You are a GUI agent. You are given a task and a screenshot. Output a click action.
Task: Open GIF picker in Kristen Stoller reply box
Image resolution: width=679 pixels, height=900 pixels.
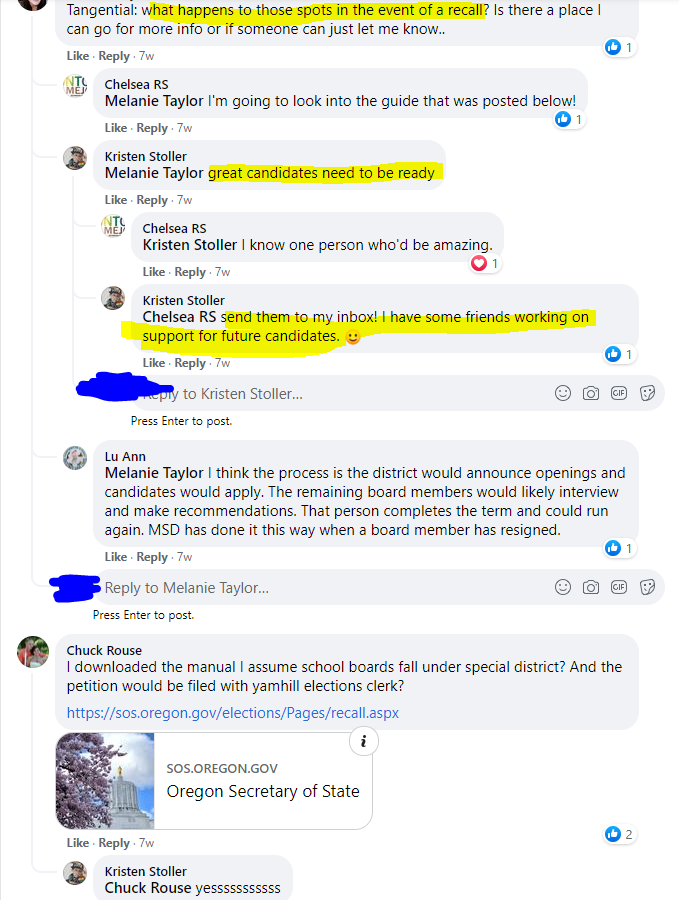pyautogui.click(x=619, y=393)
